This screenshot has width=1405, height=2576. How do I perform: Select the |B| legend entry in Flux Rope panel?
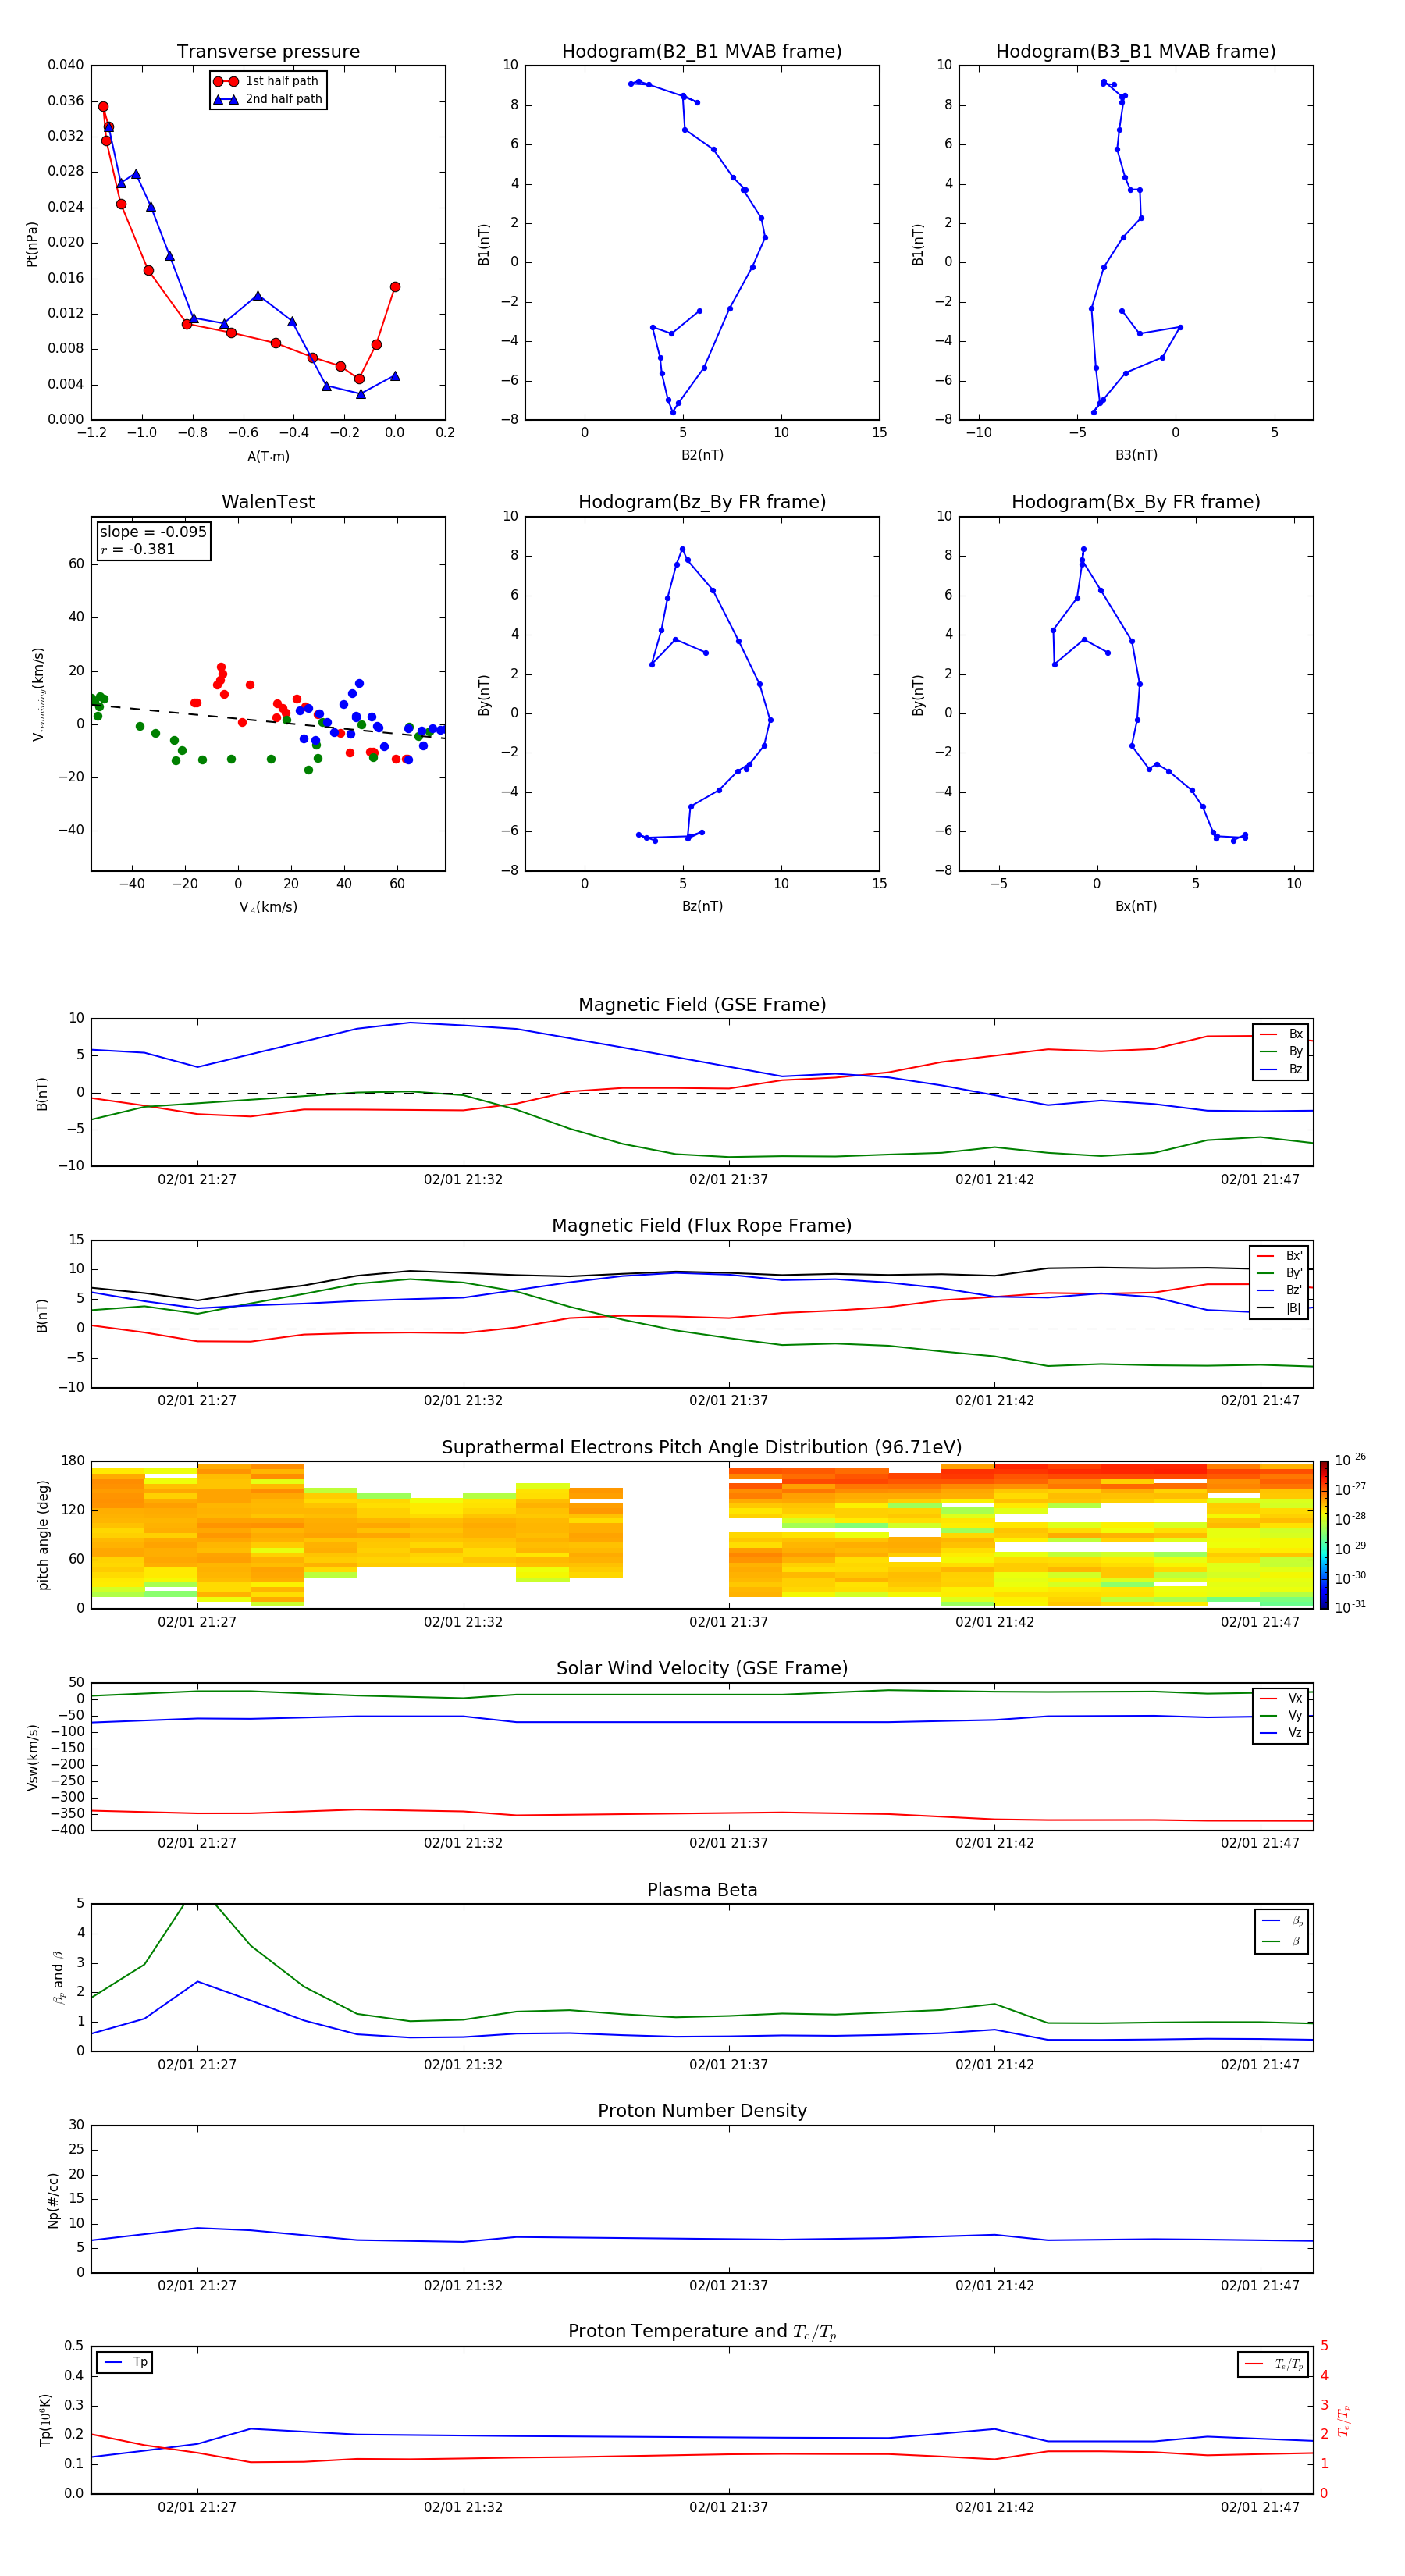[x=1279, y=1308]
